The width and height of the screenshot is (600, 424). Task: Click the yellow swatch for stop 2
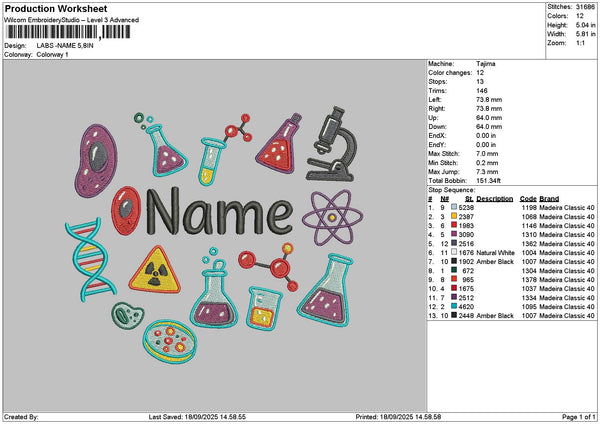(455, 215)
